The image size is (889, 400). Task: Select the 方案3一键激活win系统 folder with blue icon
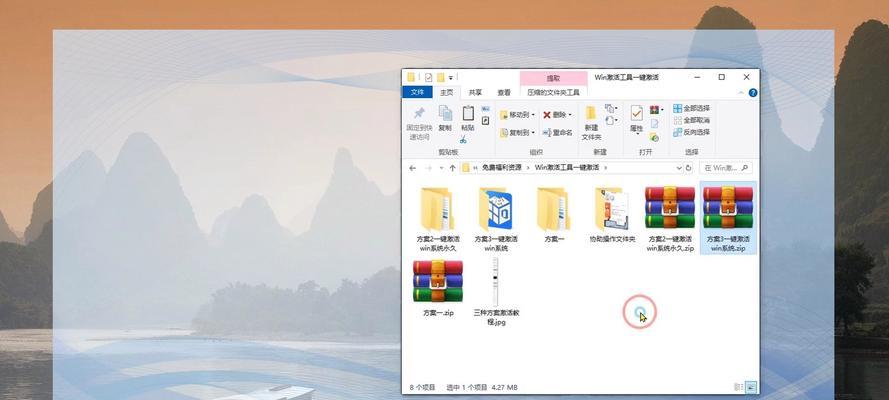pos(496,219)
